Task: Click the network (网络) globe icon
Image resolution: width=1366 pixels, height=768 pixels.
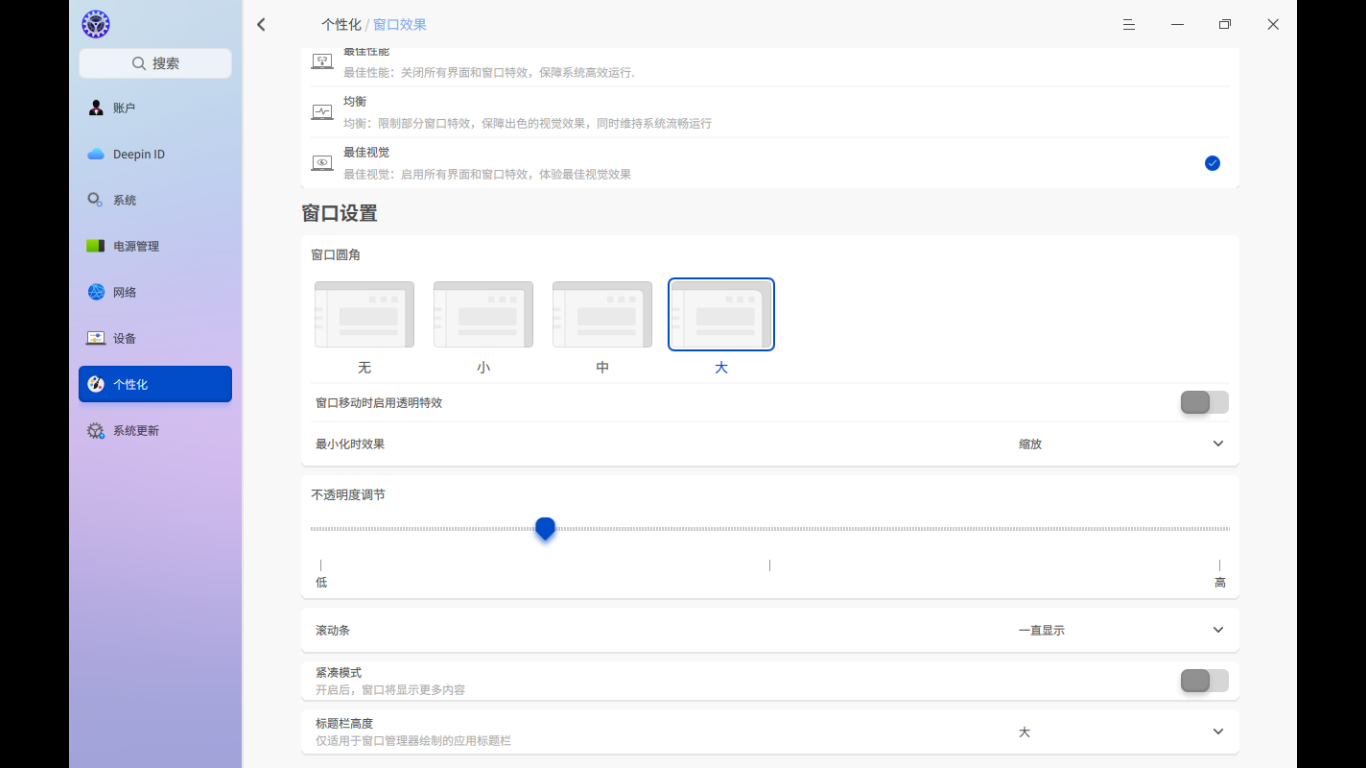Action: [x=96, y=292]
